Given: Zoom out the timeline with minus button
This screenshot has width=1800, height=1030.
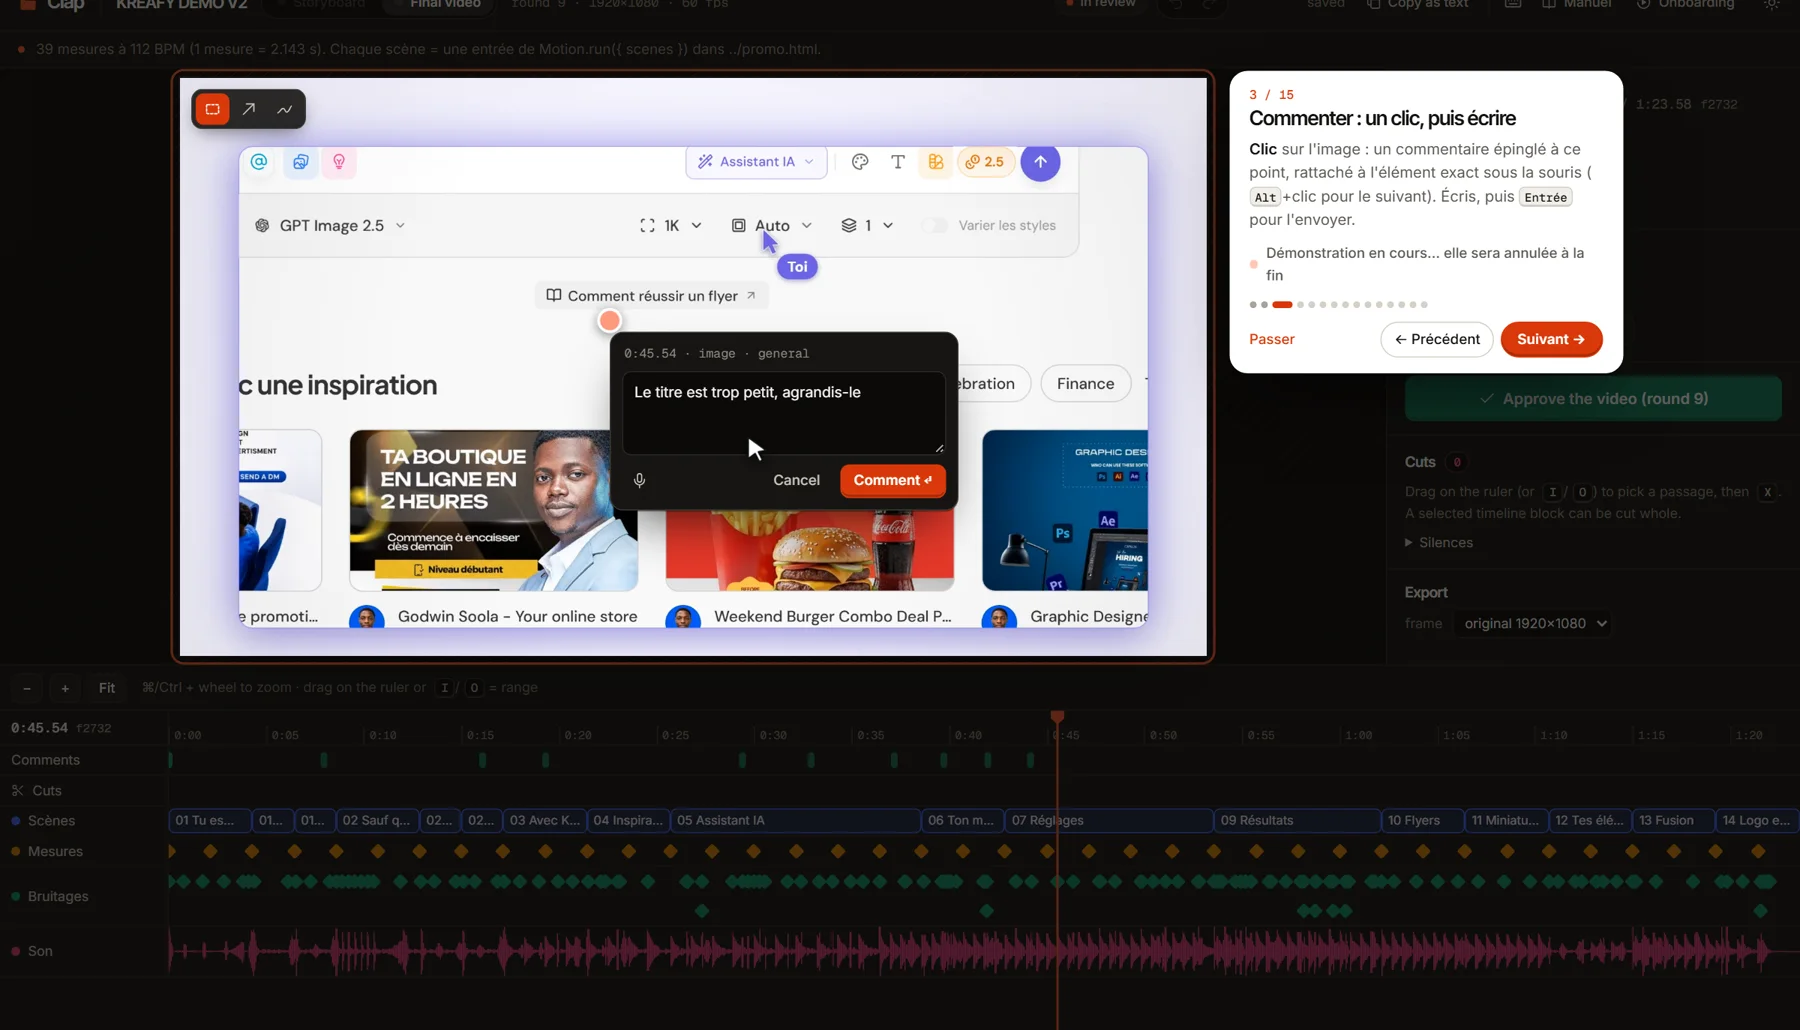Looking at the screenshot, I should coord(27,688).
